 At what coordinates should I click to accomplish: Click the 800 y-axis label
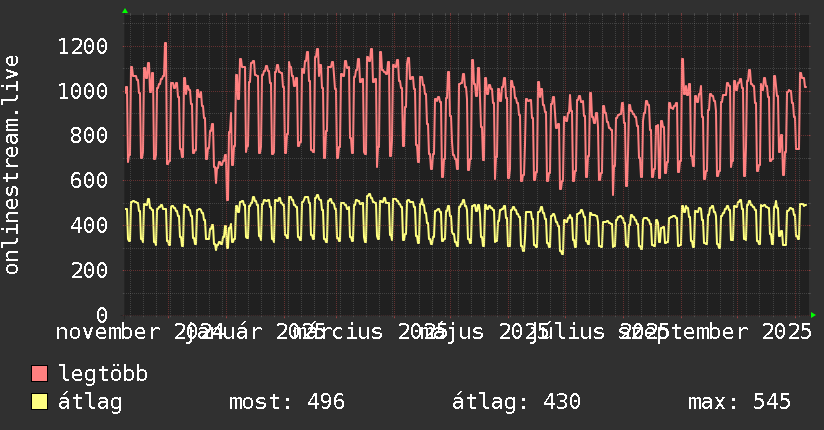(89, 136)
